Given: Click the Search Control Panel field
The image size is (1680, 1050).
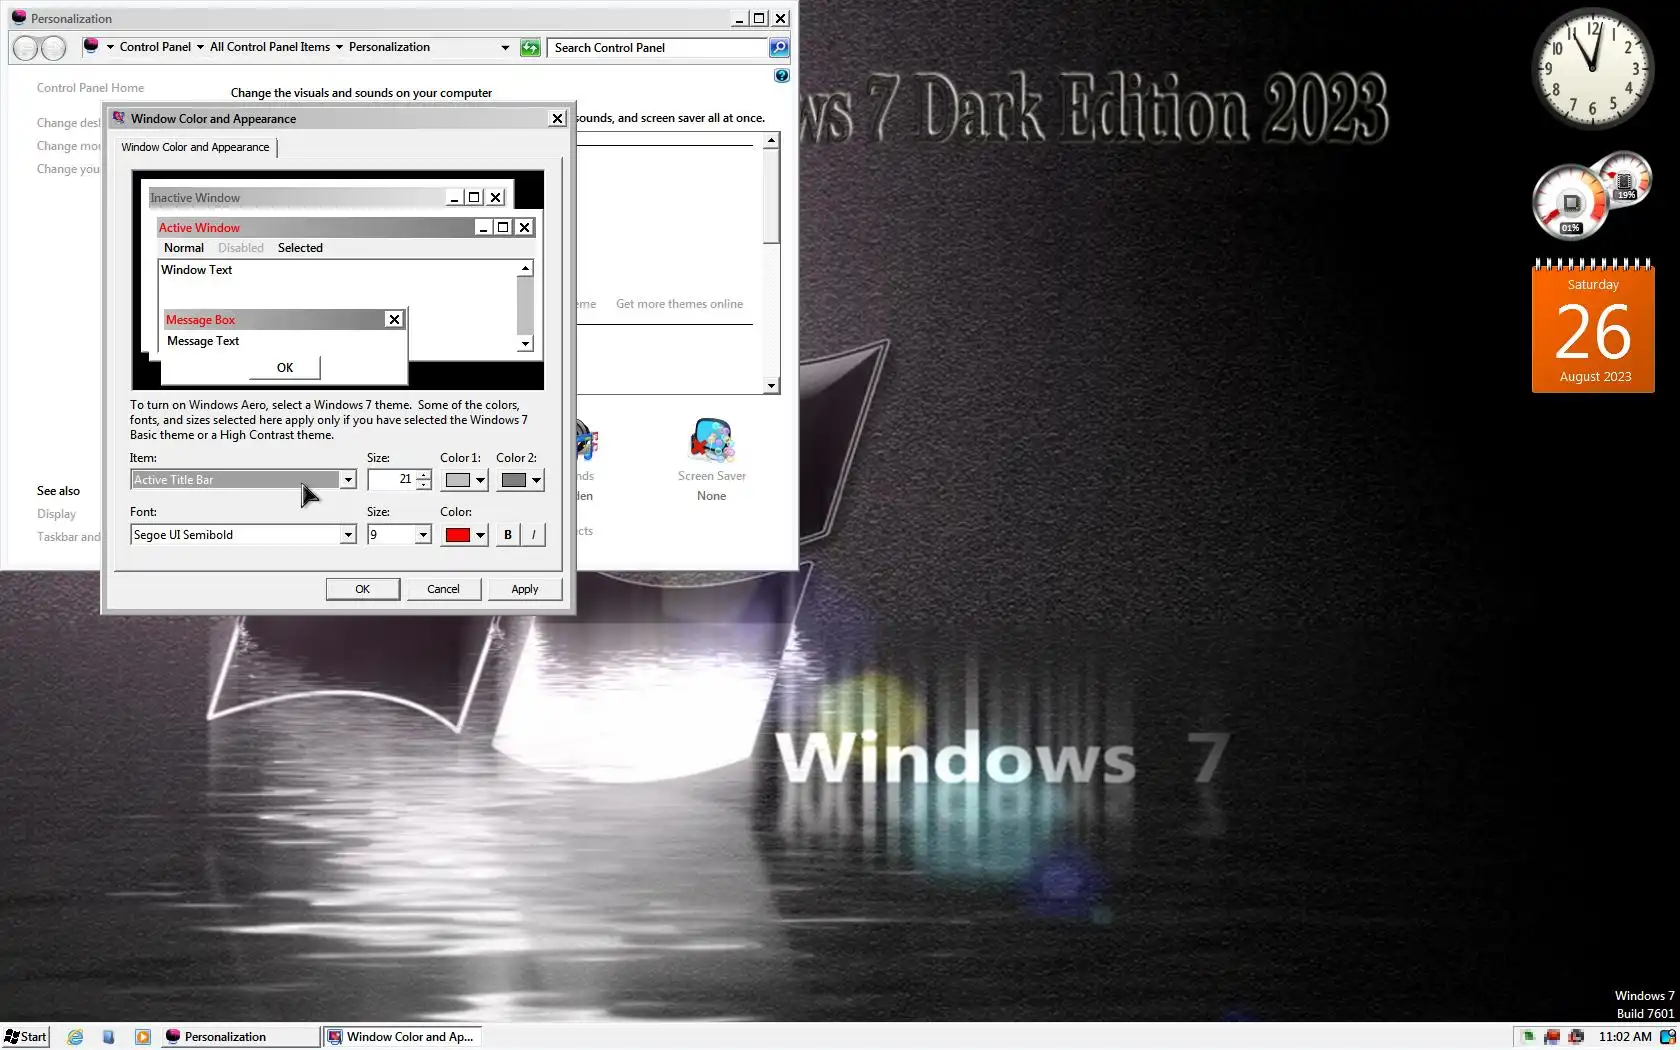Looking at the screenshot, I should click(658, 48).
